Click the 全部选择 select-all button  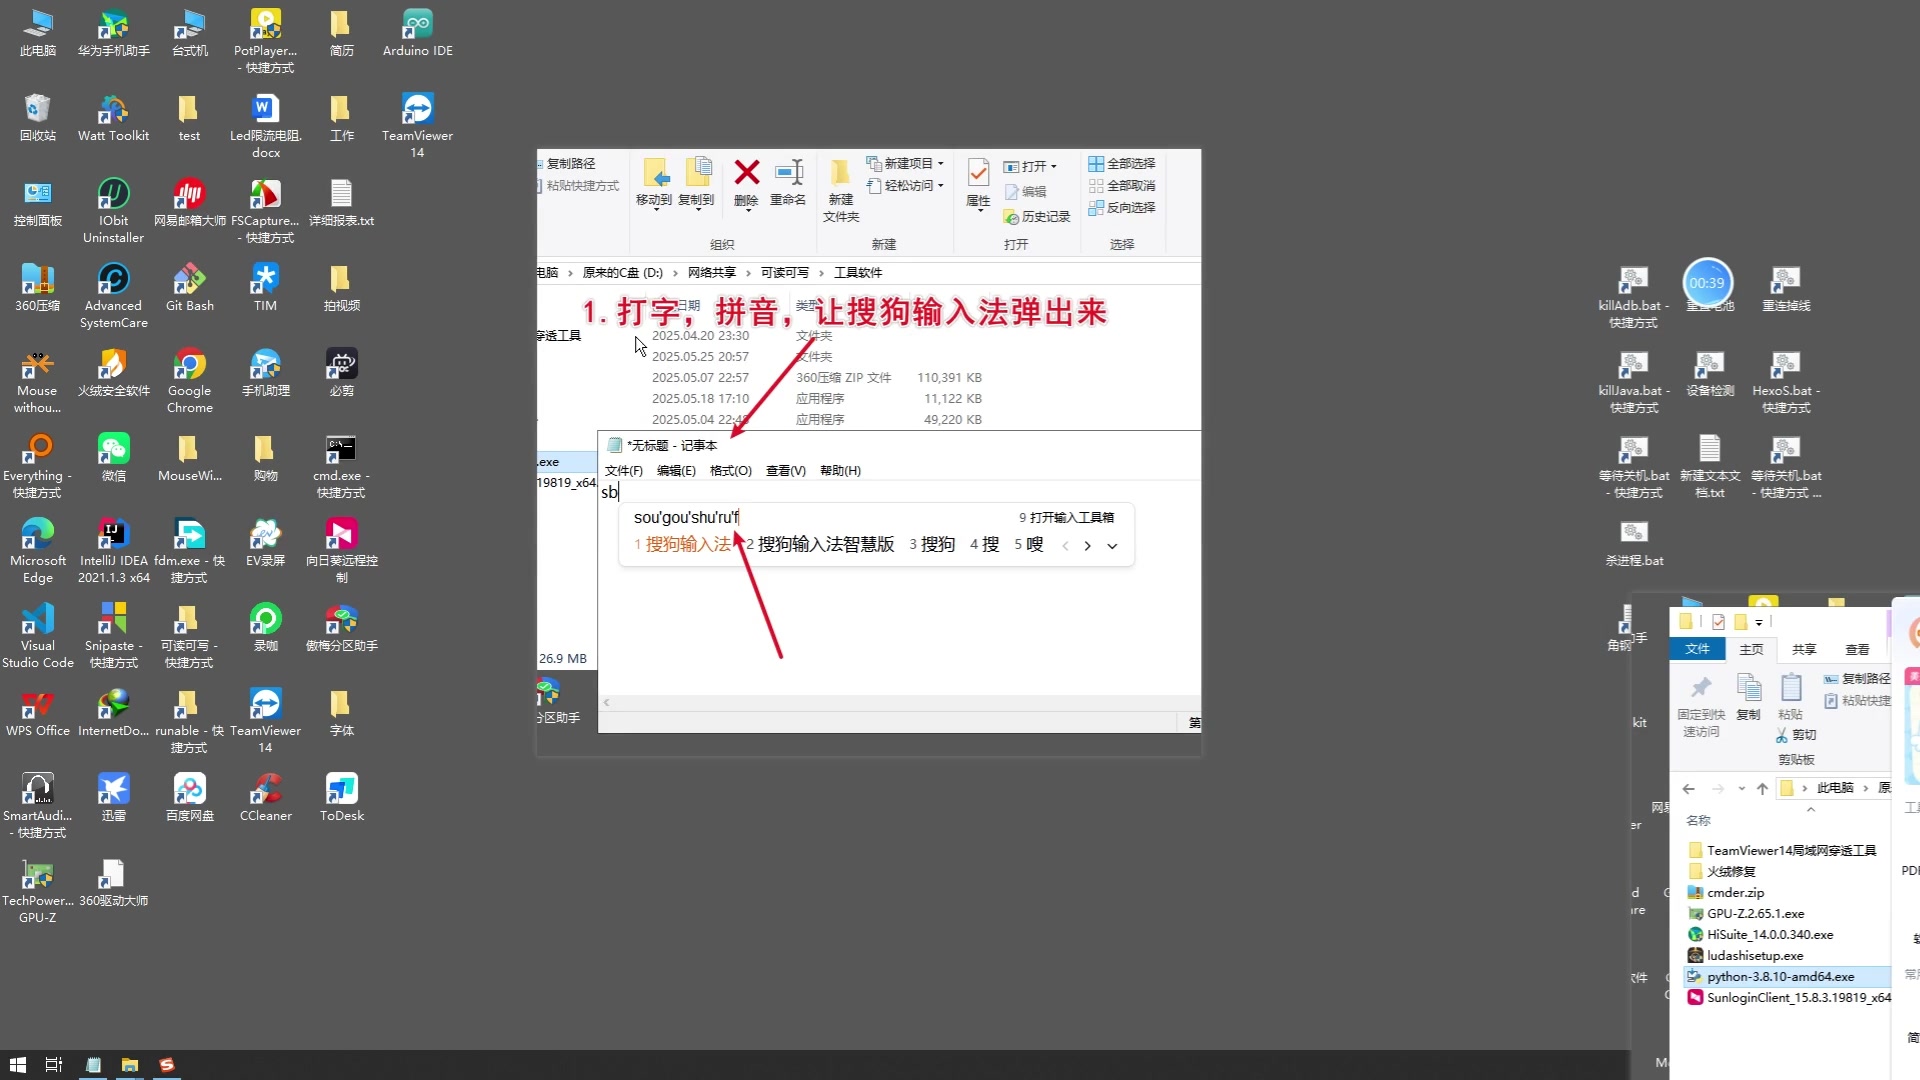(x=1122, y=163)
